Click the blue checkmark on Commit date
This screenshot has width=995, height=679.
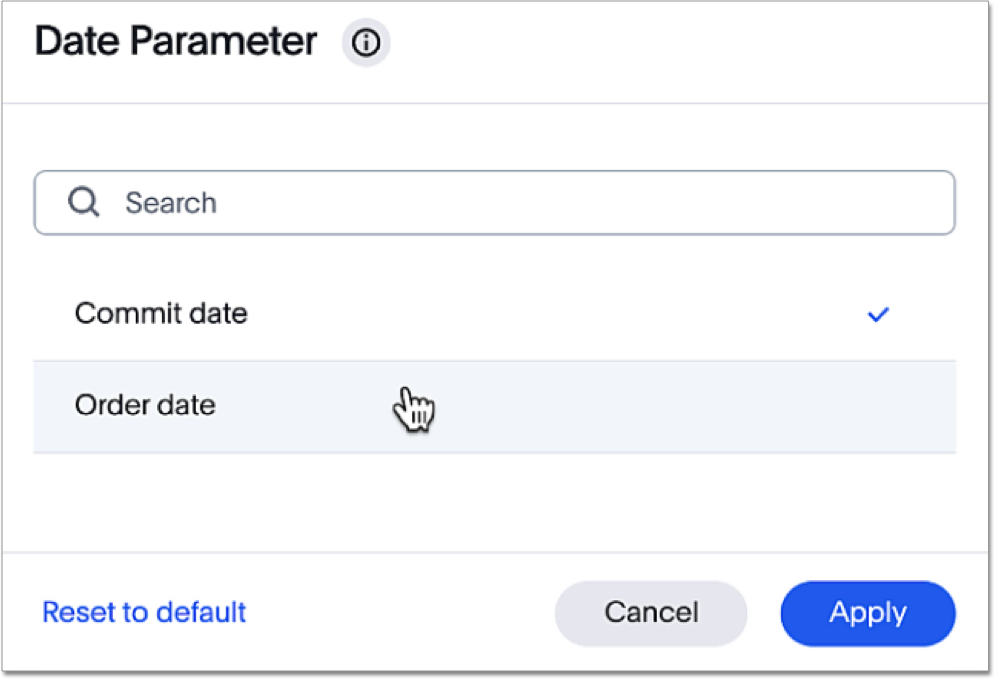(878, 315)
